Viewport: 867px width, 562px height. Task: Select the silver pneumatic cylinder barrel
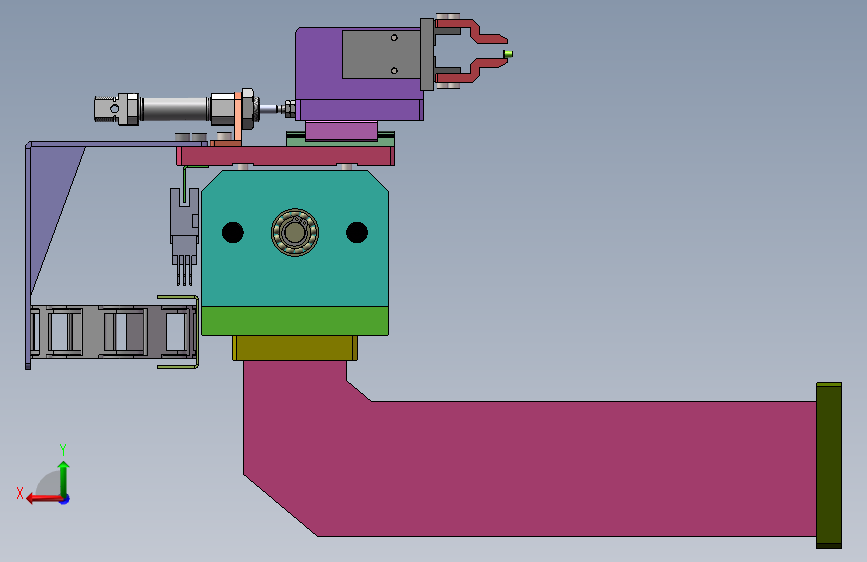click(175, 108)
